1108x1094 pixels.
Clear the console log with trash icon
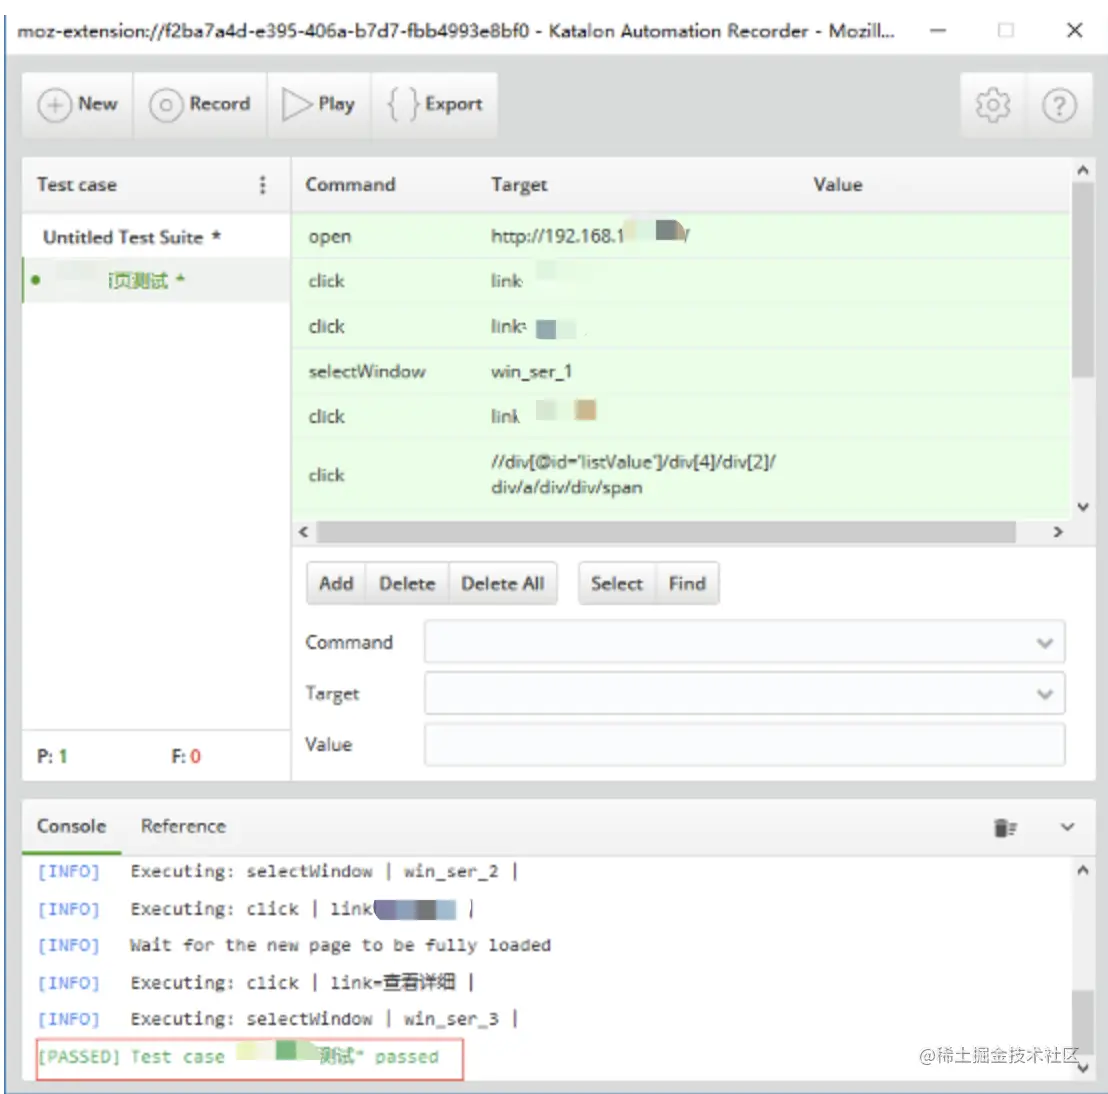[1004, 828]
